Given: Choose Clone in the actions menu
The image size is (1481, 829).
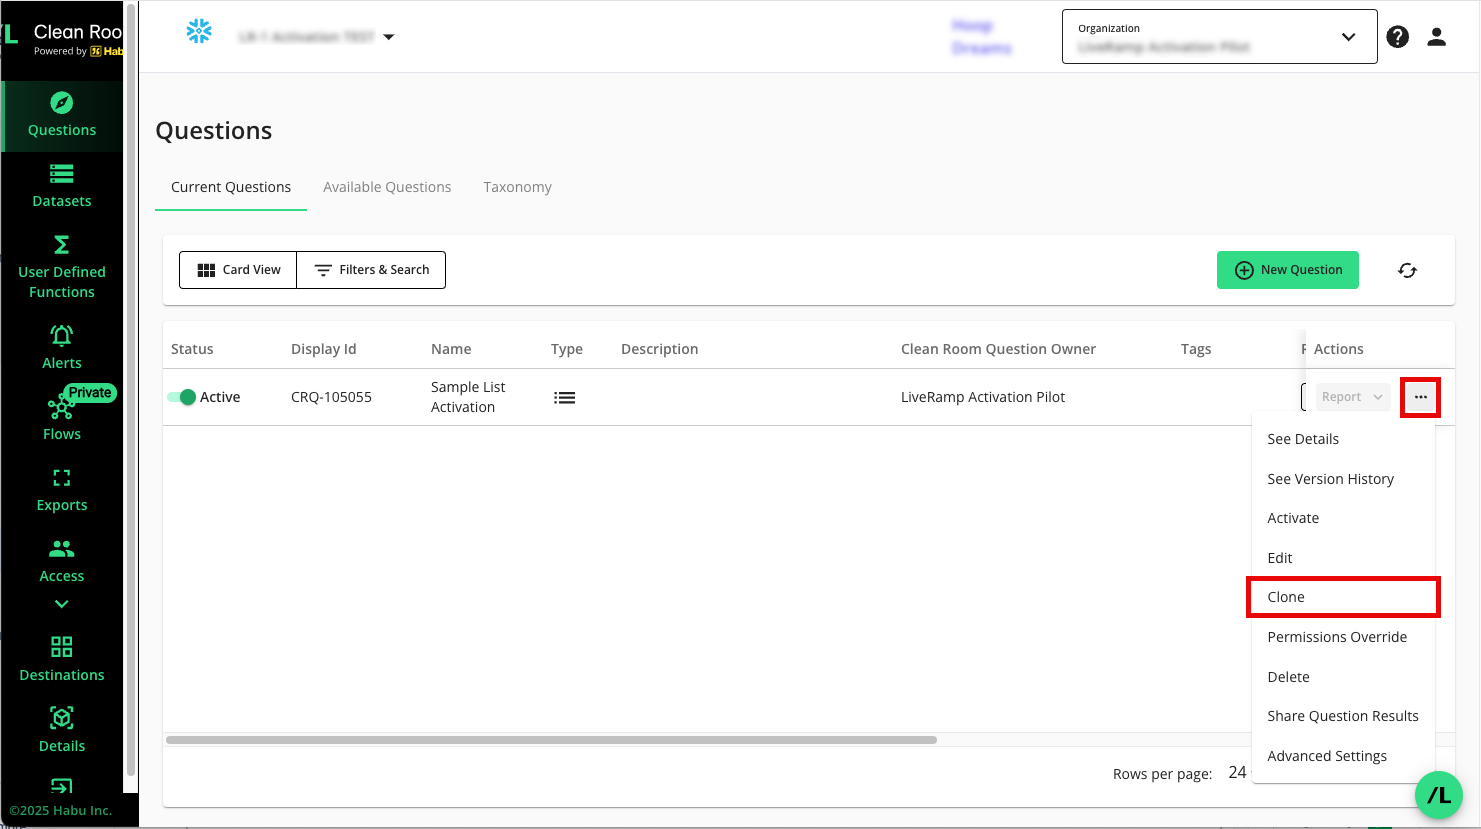Looking at the screenshot, I should click(x=1343, y=597).
